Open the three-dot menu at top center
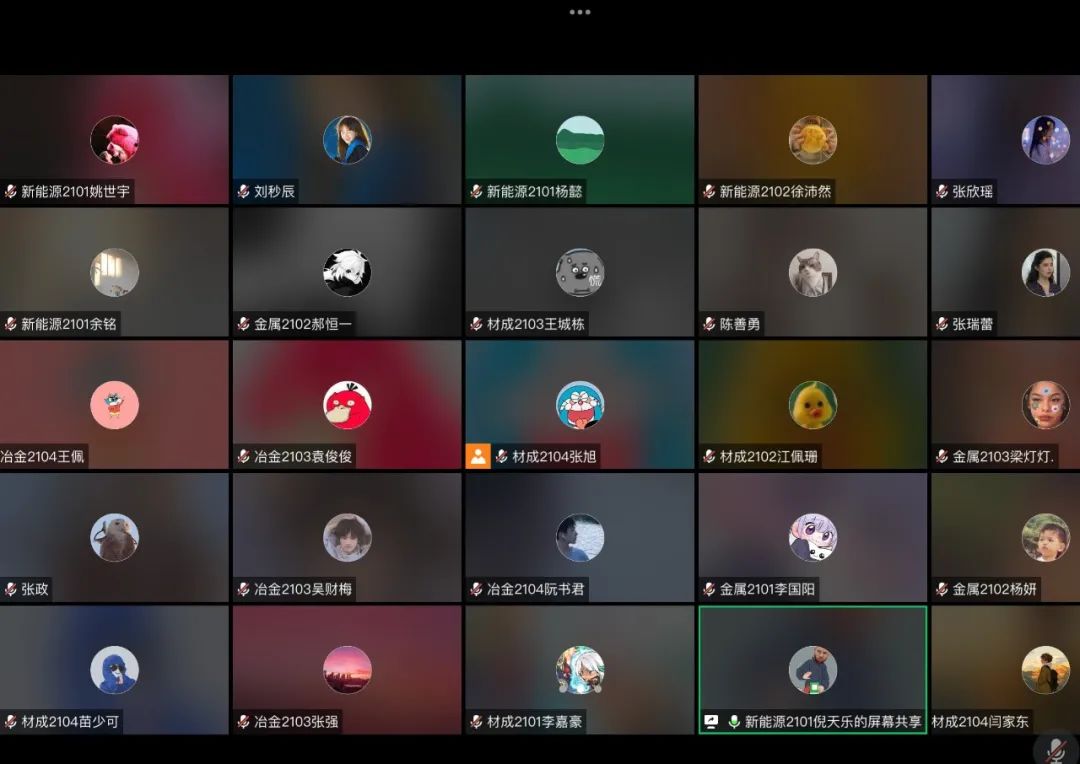Viewport: 1080px width, 764px height. coord(580,12)
